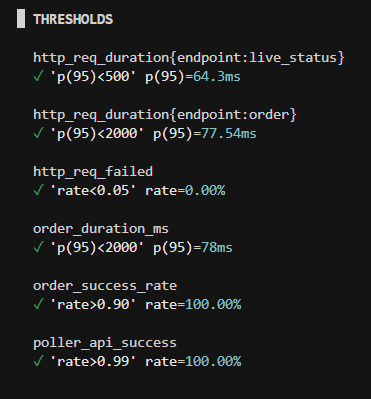The image size is (371, 399).
Task: Click the checkmark before 'rate>0.90'
Action: [38, 305]
